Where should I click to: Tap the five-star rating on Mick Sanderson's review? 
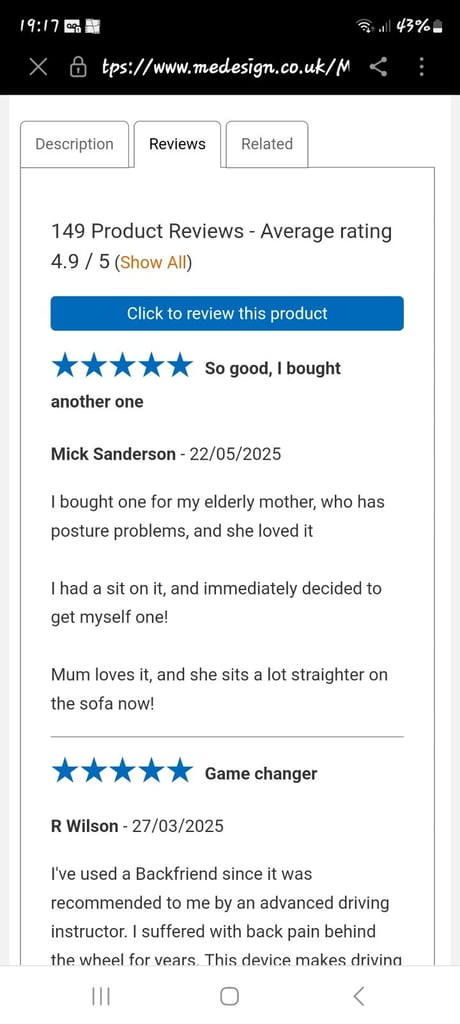(x=122, y=366)
